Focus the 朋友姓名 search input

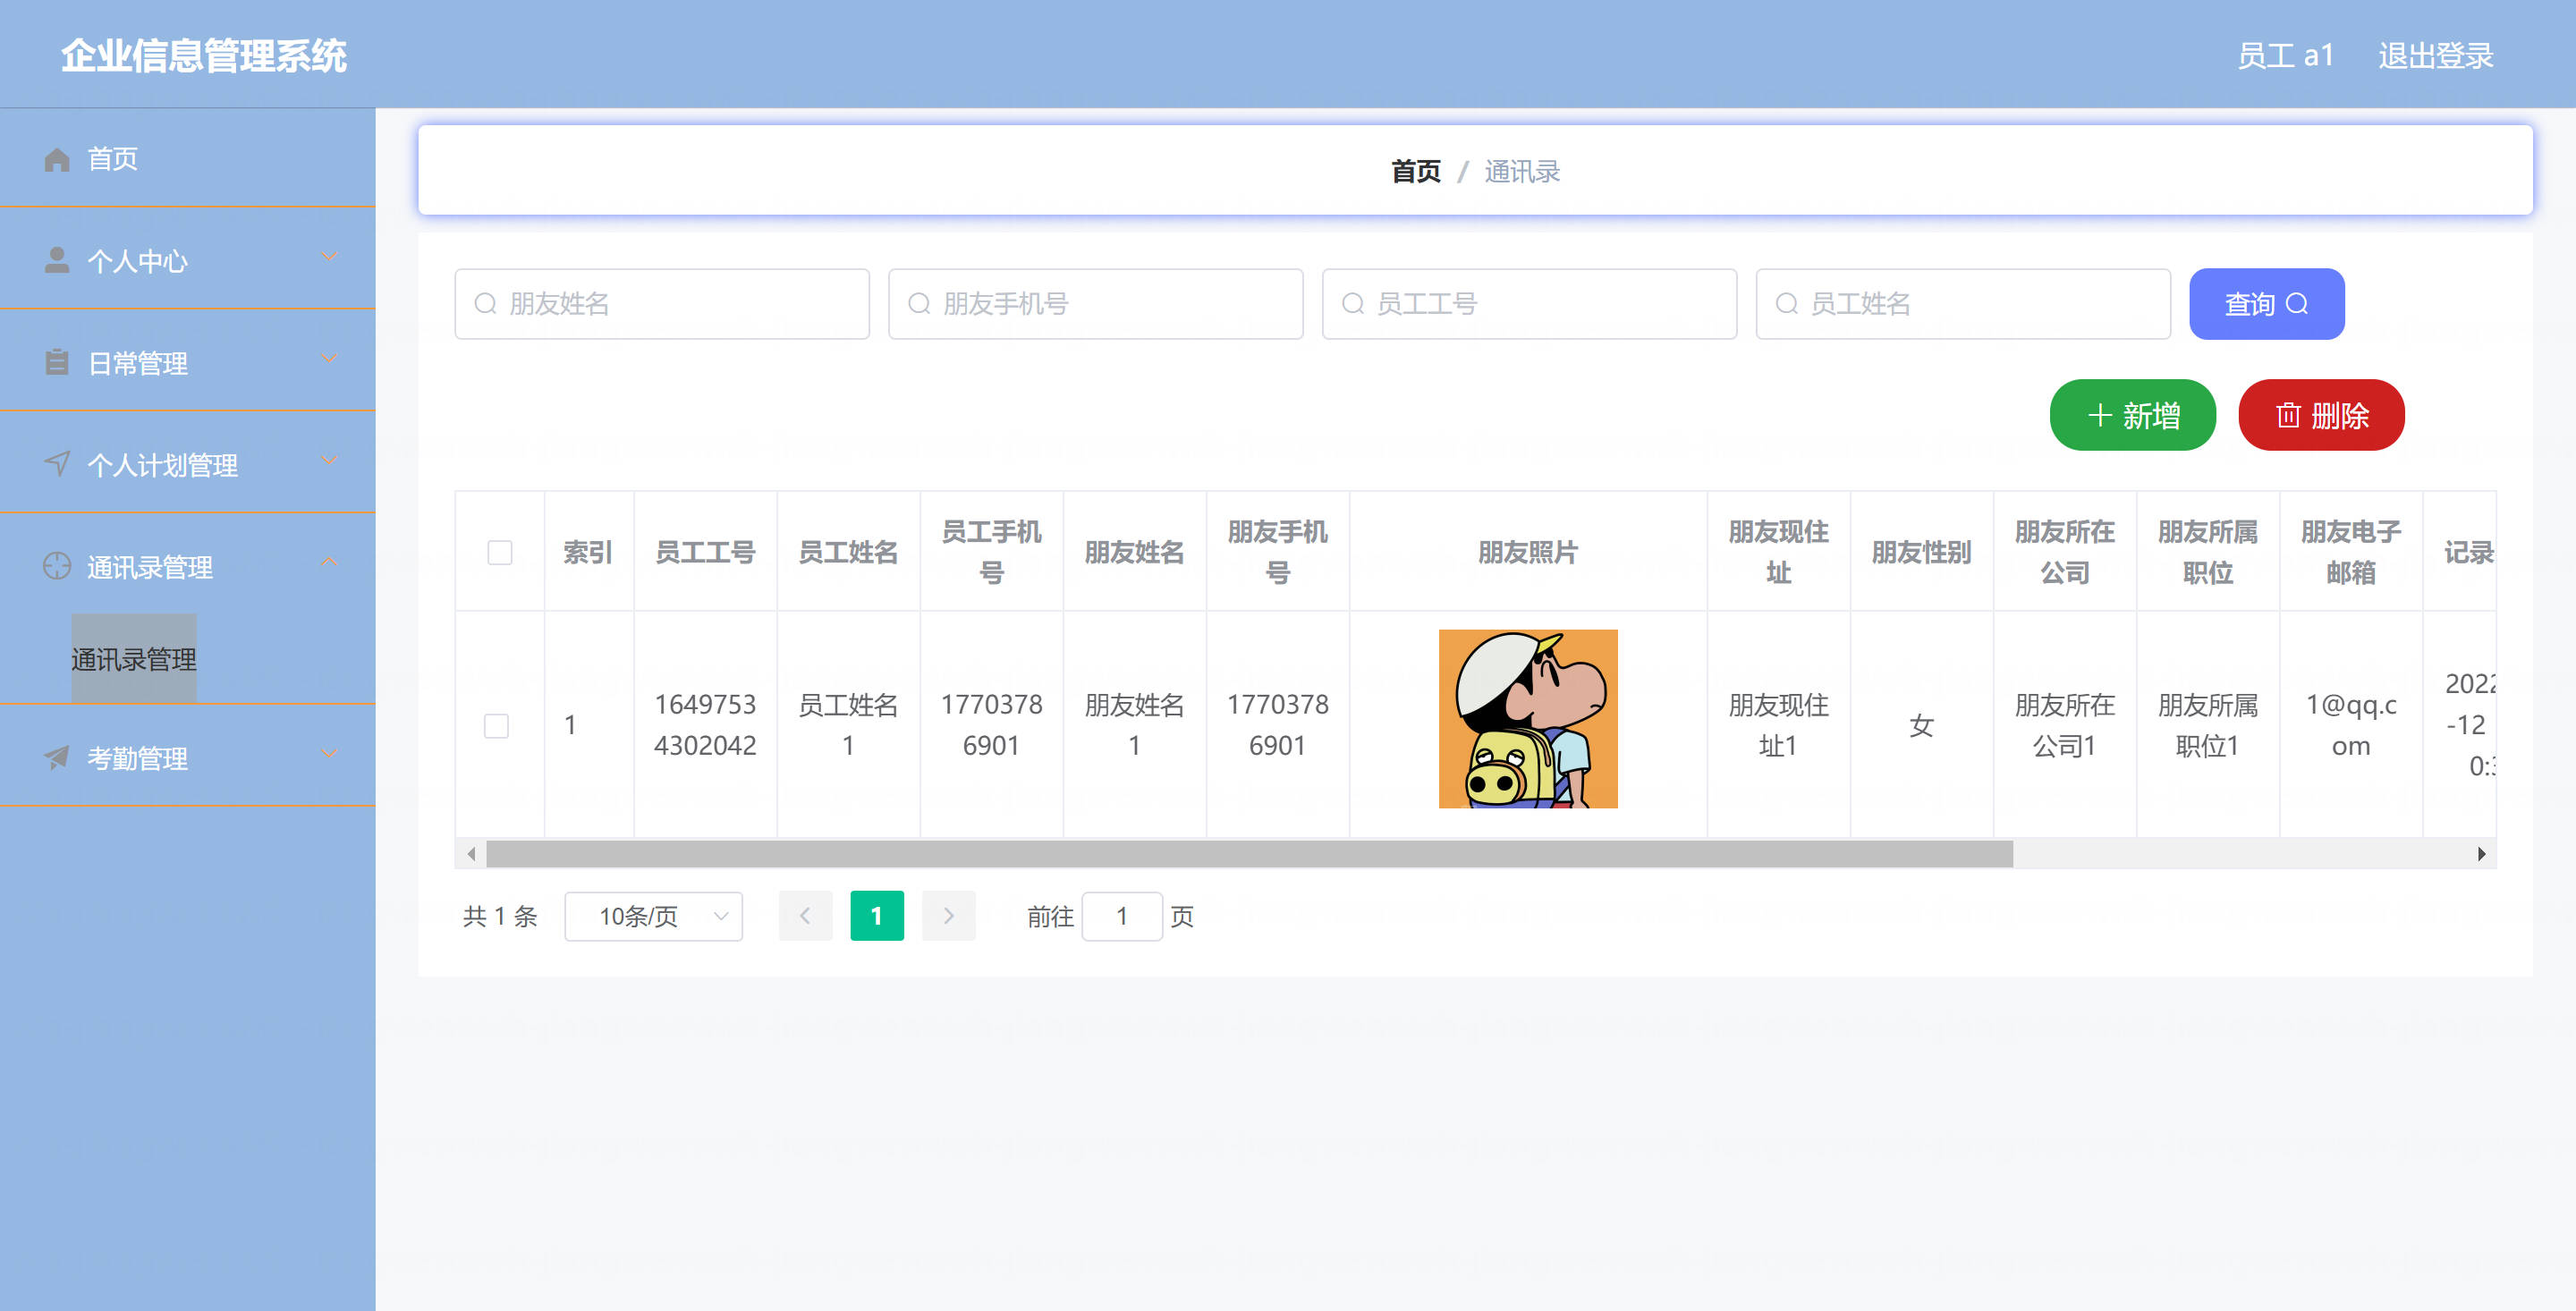661,303
